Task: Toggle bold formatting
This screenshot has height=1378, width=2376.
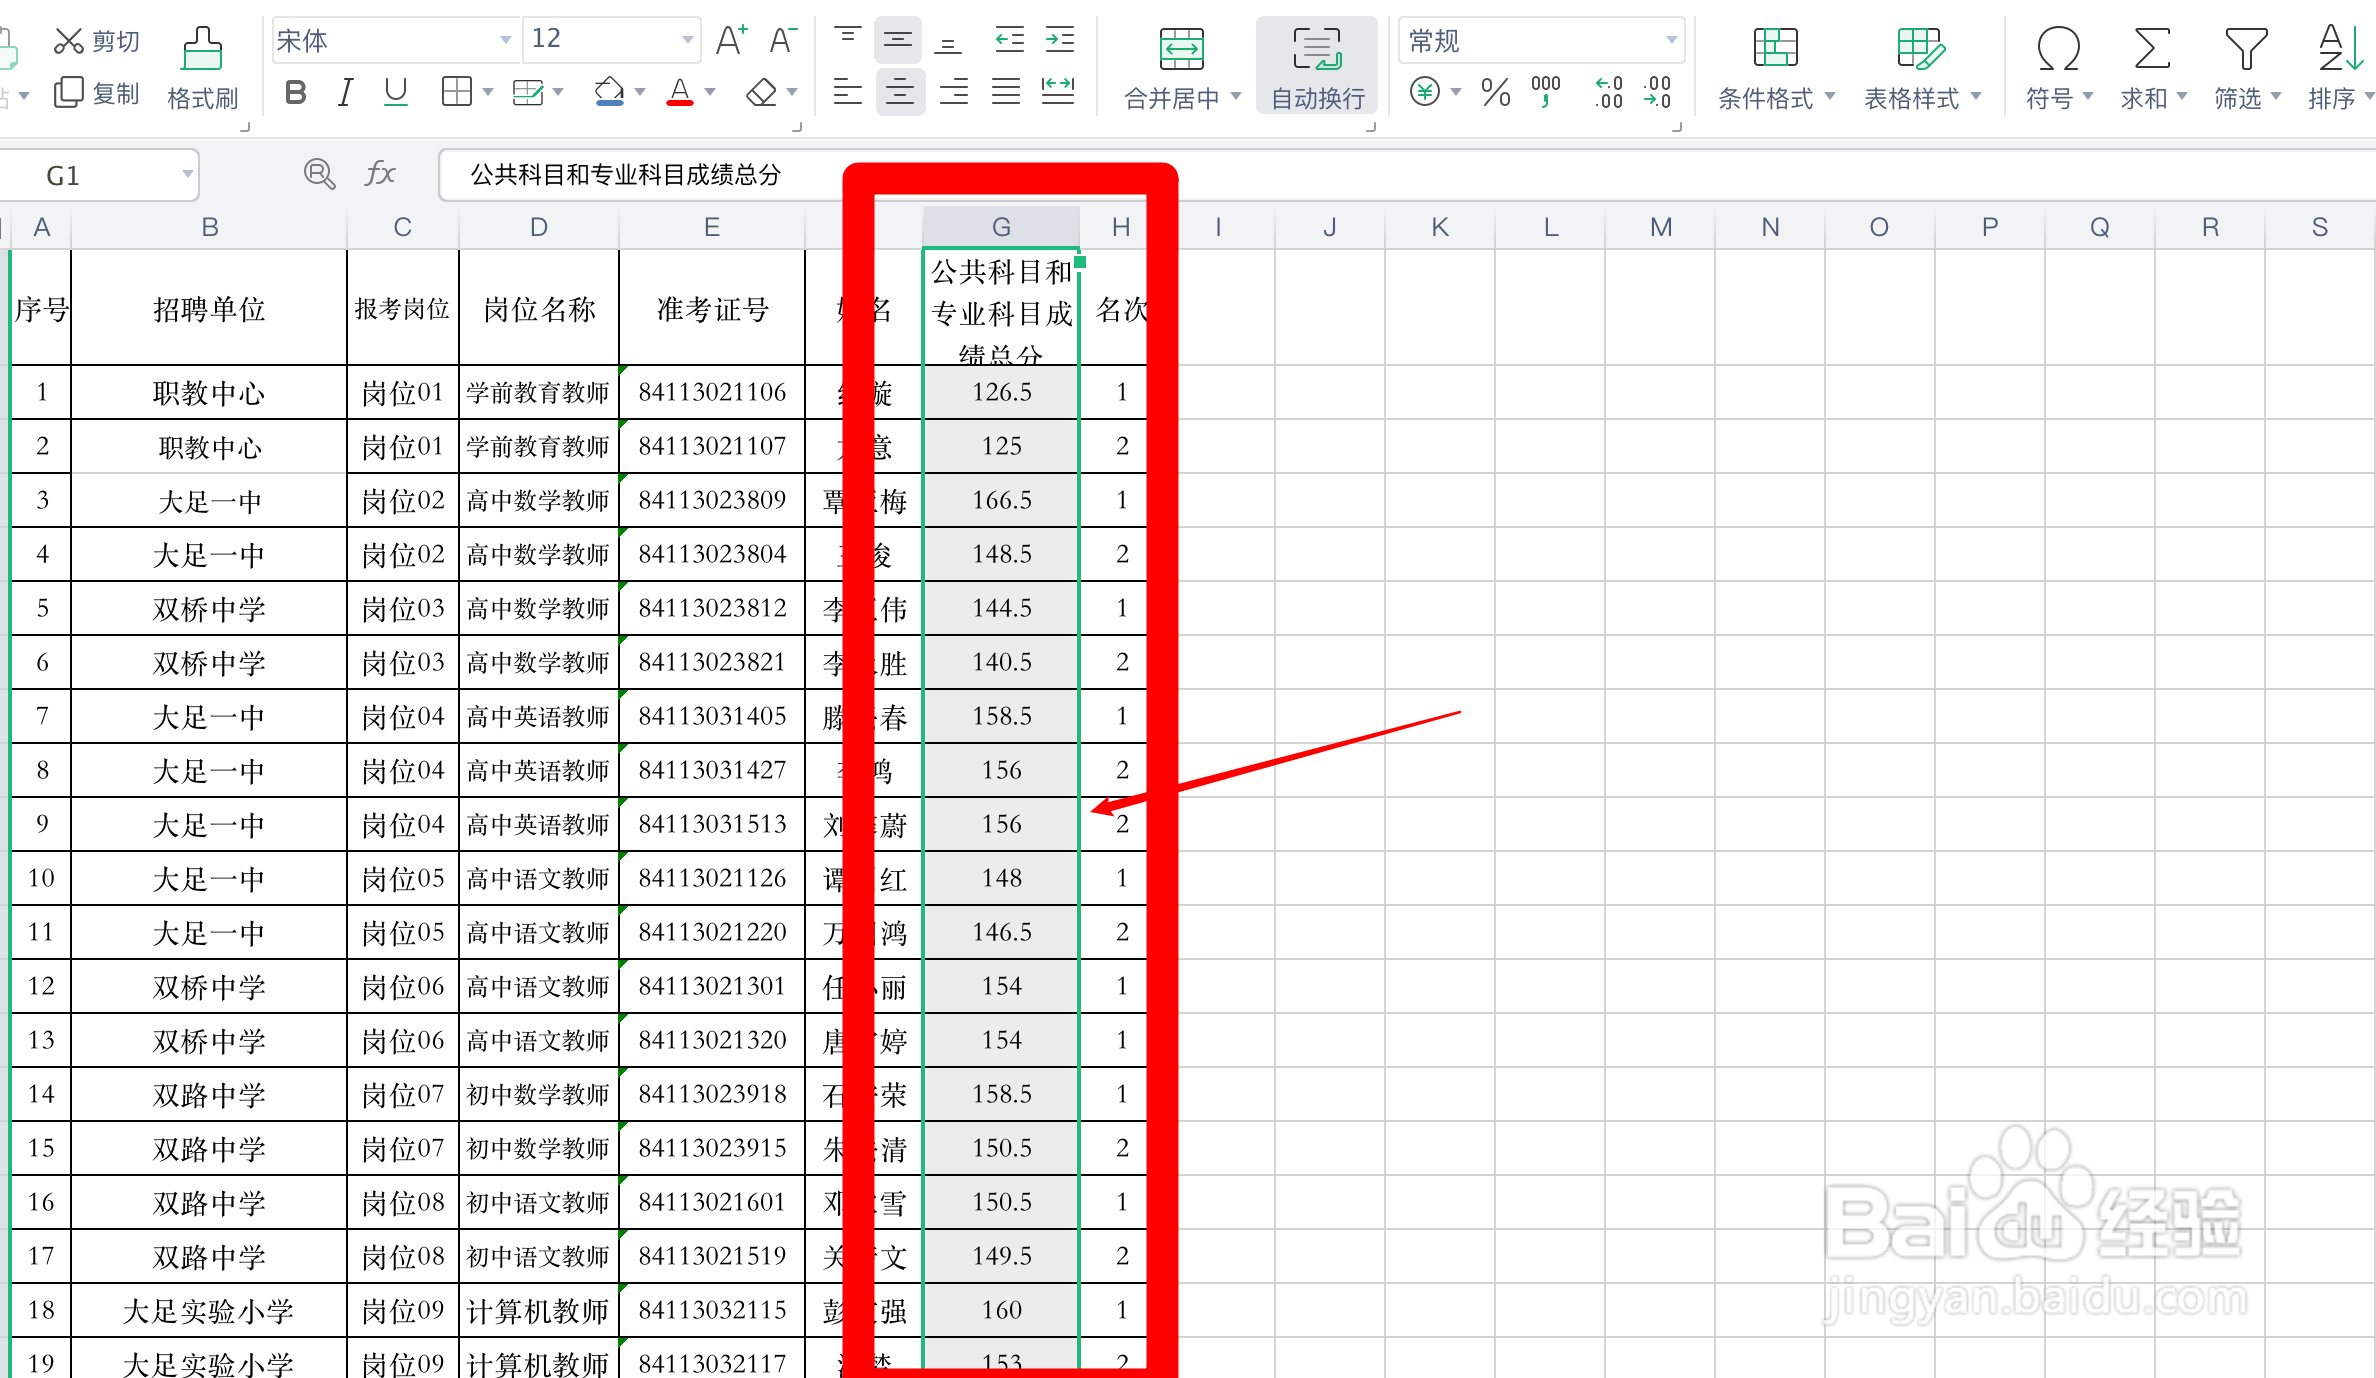Action: (295, 93)
